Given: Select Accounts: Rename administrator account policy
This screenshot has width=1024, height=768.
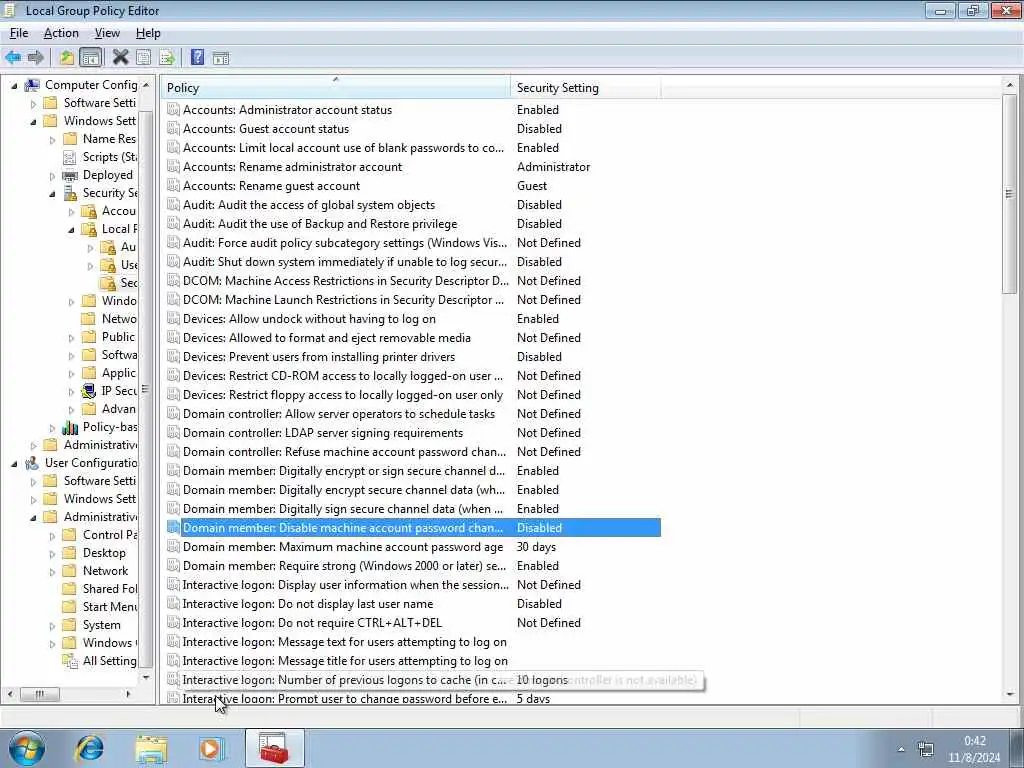Looking at the screenshot, I should [x=293, y=167].
